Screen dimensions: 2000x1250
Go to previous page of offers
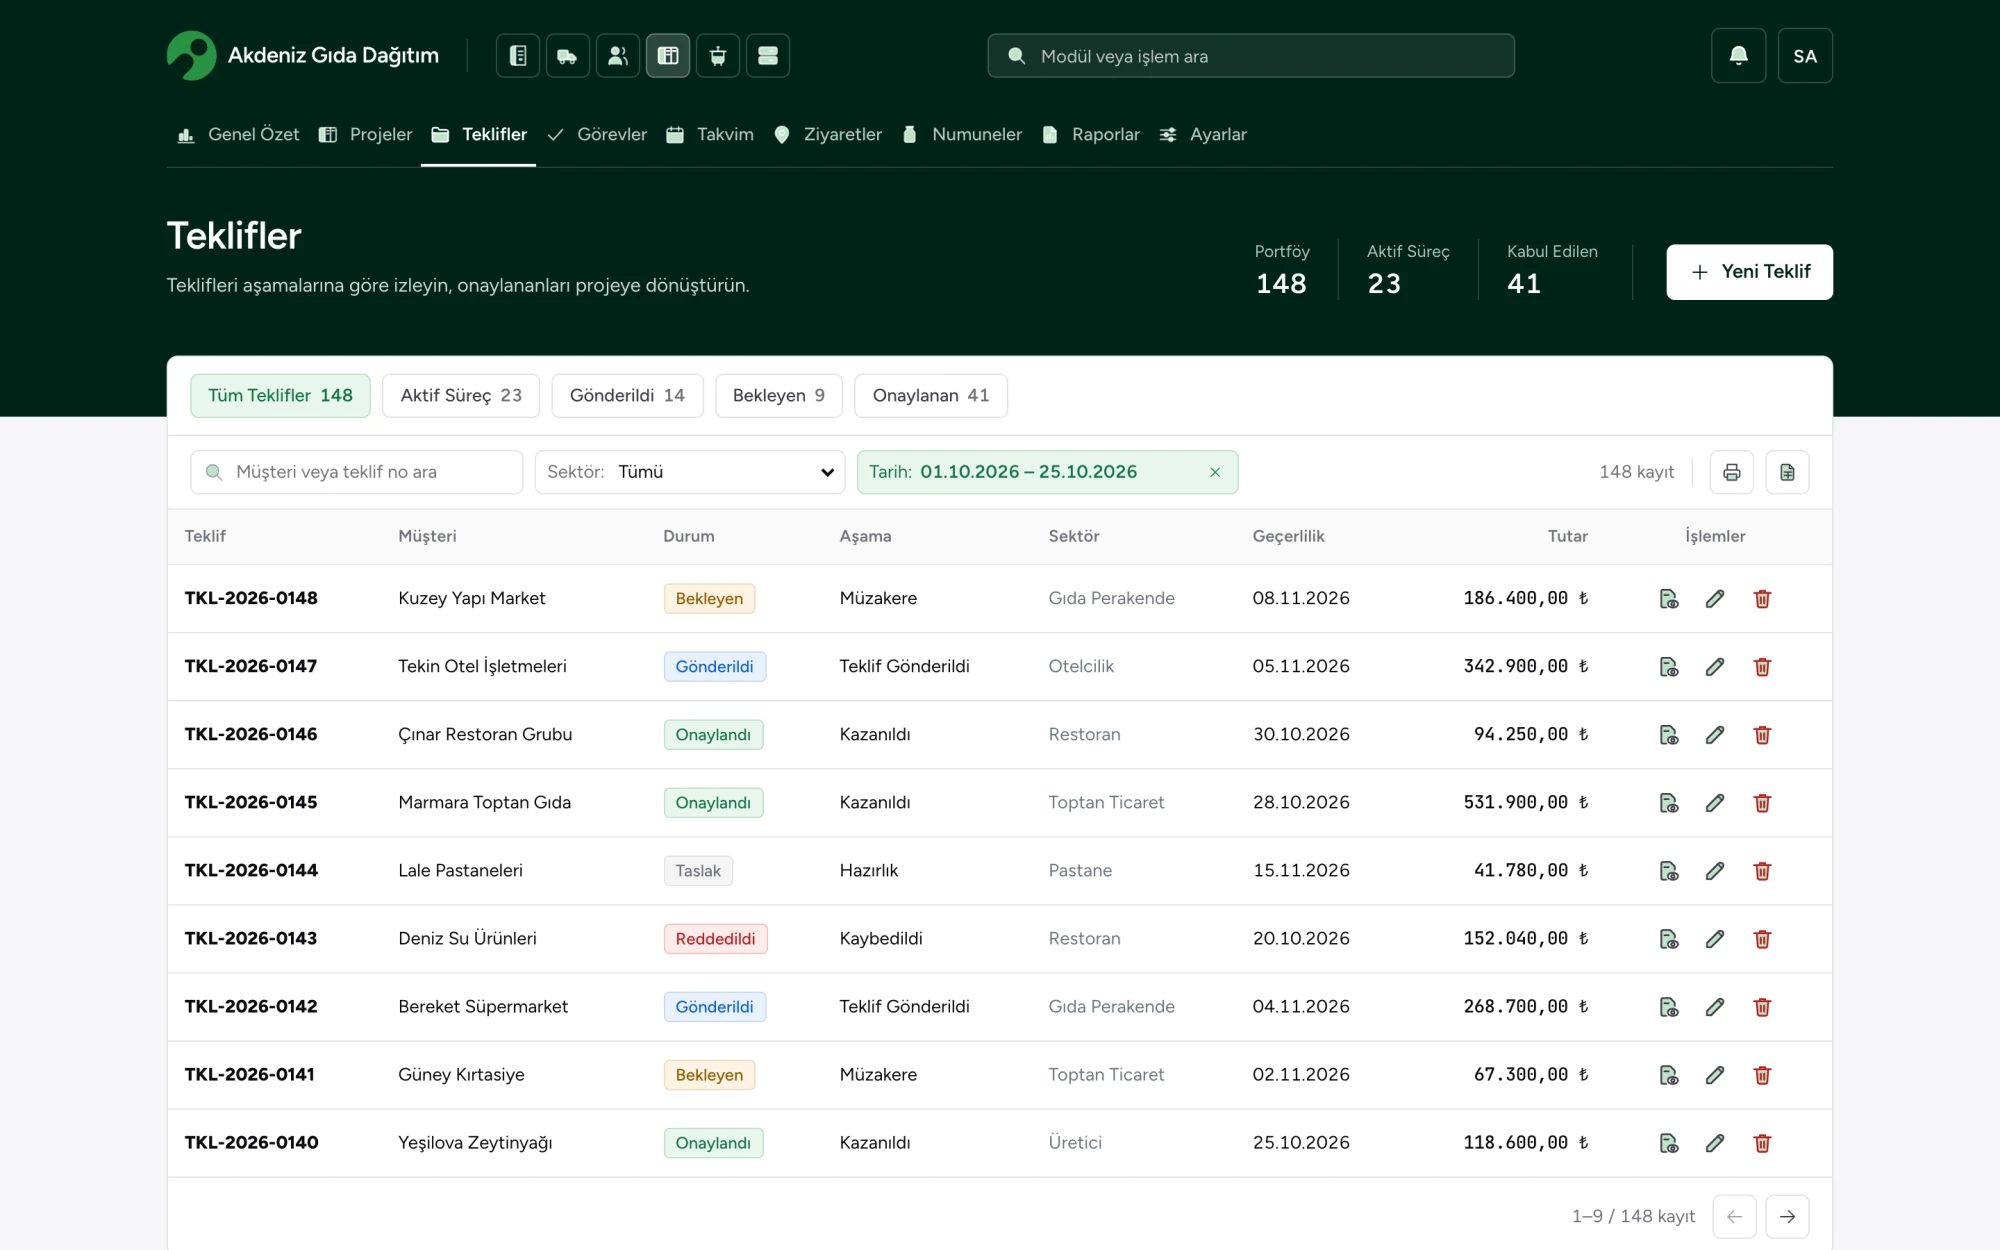(1735, 1217)
